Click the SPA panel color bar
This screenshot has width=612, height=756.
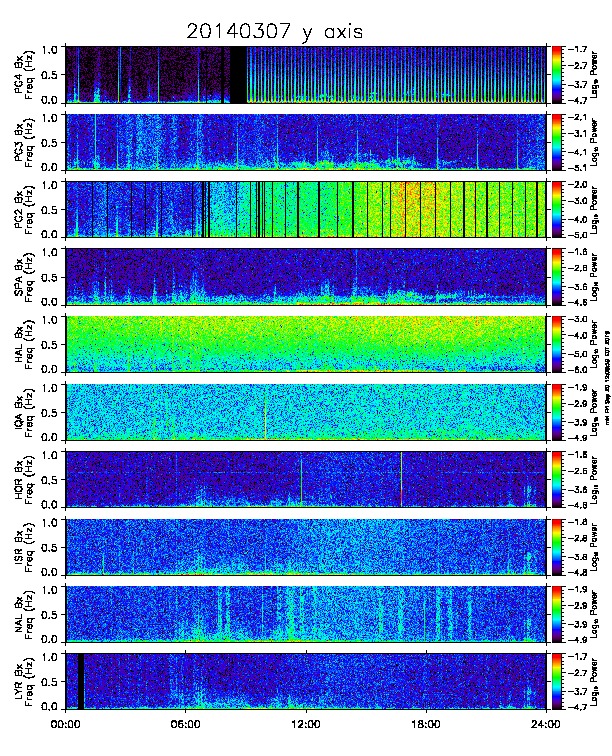point(557,277)
